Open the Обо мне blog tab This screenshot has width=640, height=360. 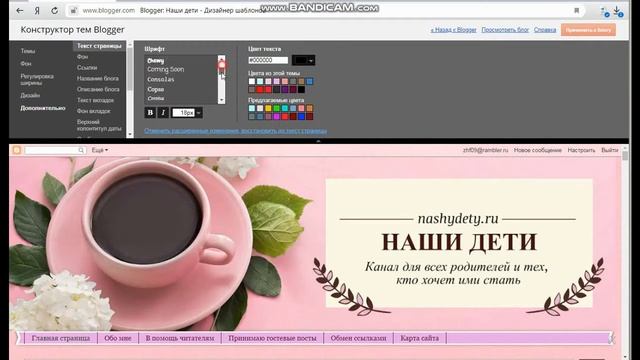coord(118,338)
